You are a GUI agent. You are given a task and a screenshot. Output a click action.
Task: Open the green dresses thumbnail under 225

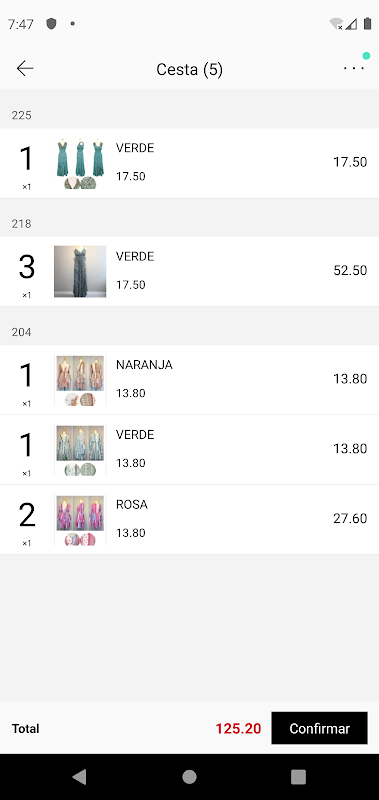80,163
